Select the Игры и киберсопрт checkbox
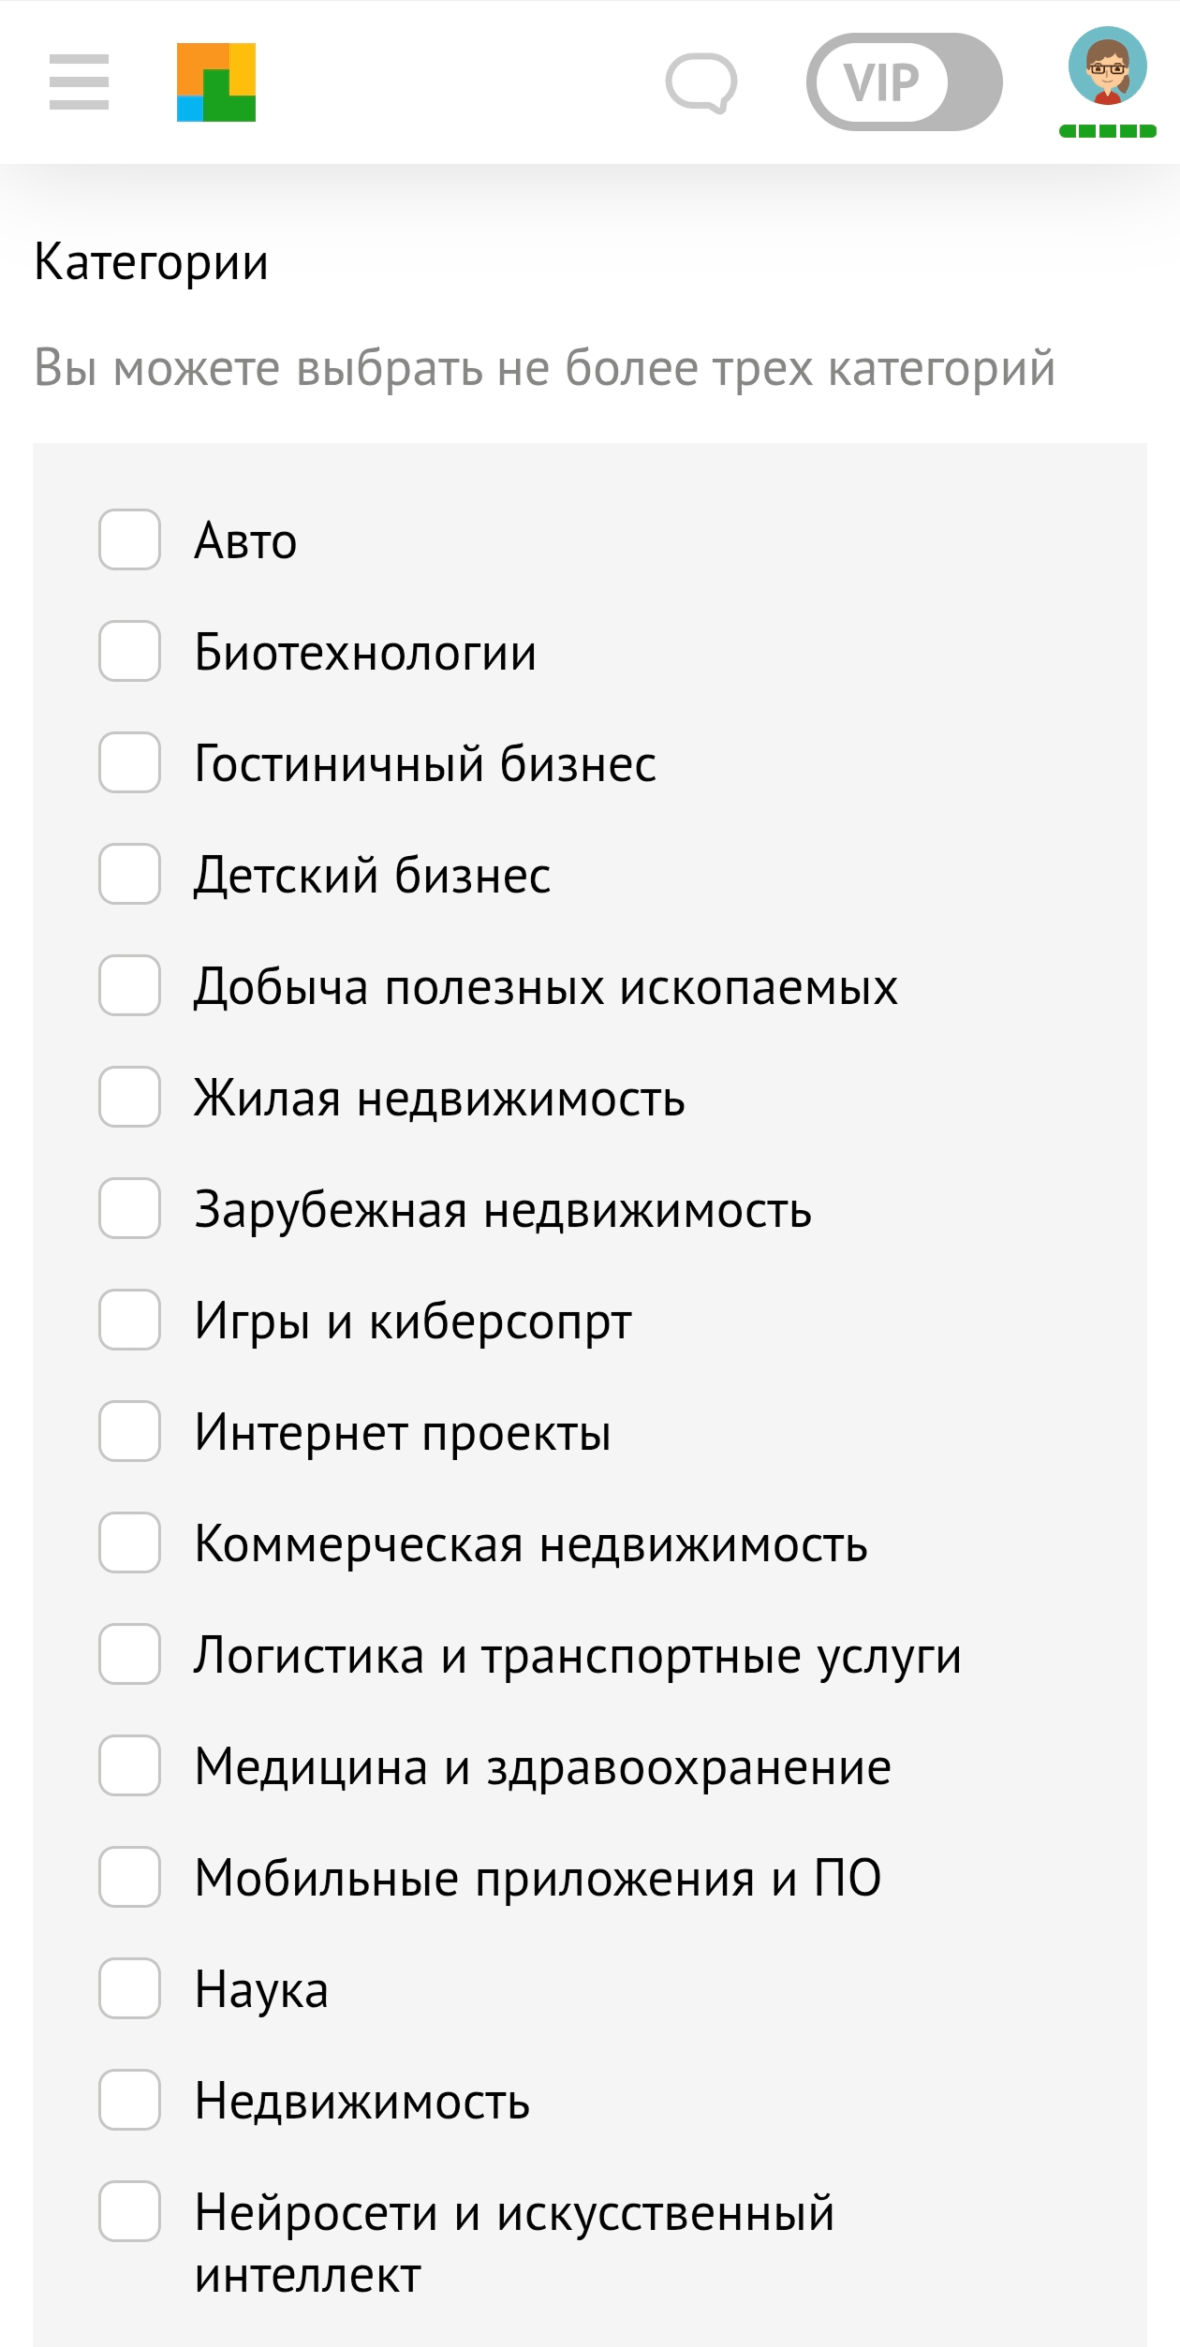The height and width of the screenshot is (2347, 1180). click(x=129, y=1323)
